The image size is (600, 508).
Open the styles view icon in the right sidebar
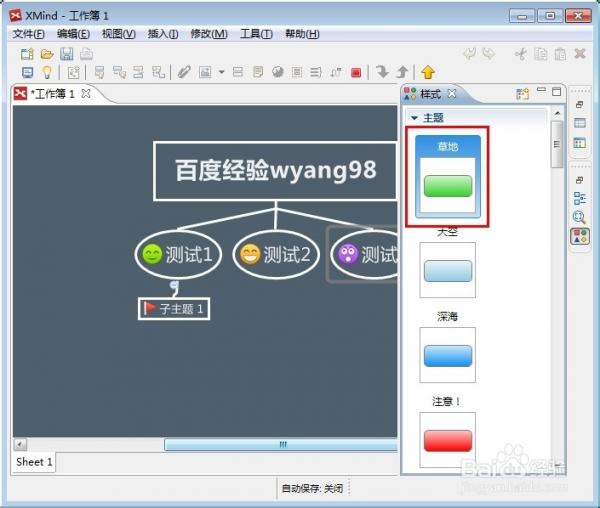point(580,236)
